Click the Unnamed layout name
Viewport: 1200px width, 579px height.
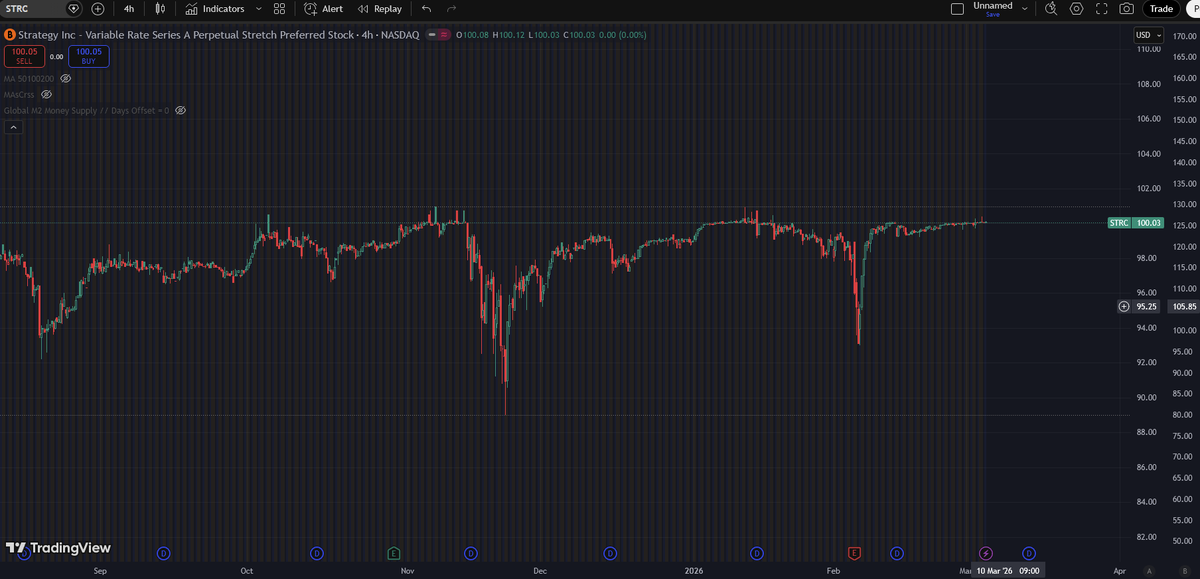click(x=993, y=6)
